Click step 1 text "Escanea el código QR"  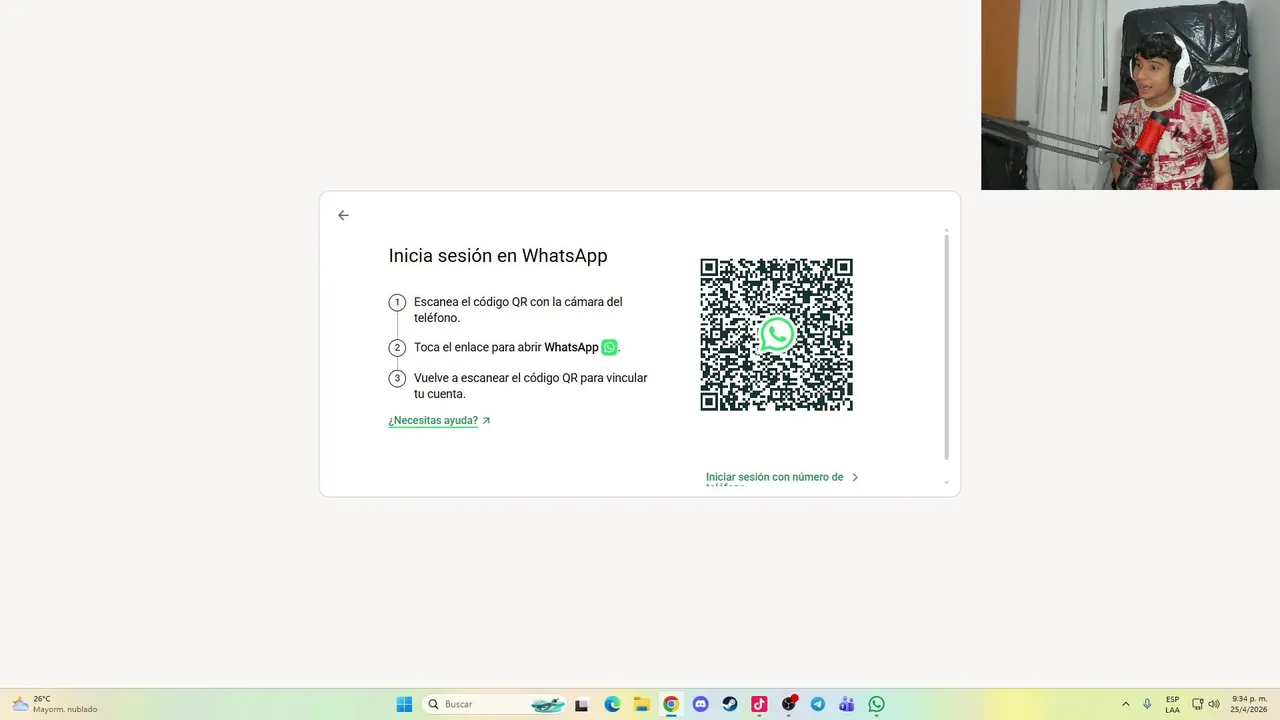[518, 310]
